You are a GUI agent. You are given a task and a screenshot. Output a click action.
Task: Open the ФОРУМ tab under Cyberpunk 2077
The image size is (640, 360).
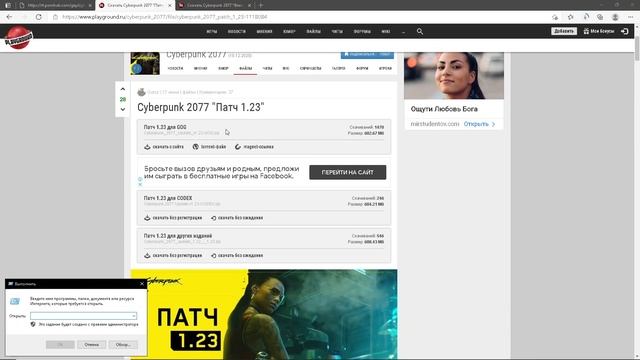coord(362,68)
